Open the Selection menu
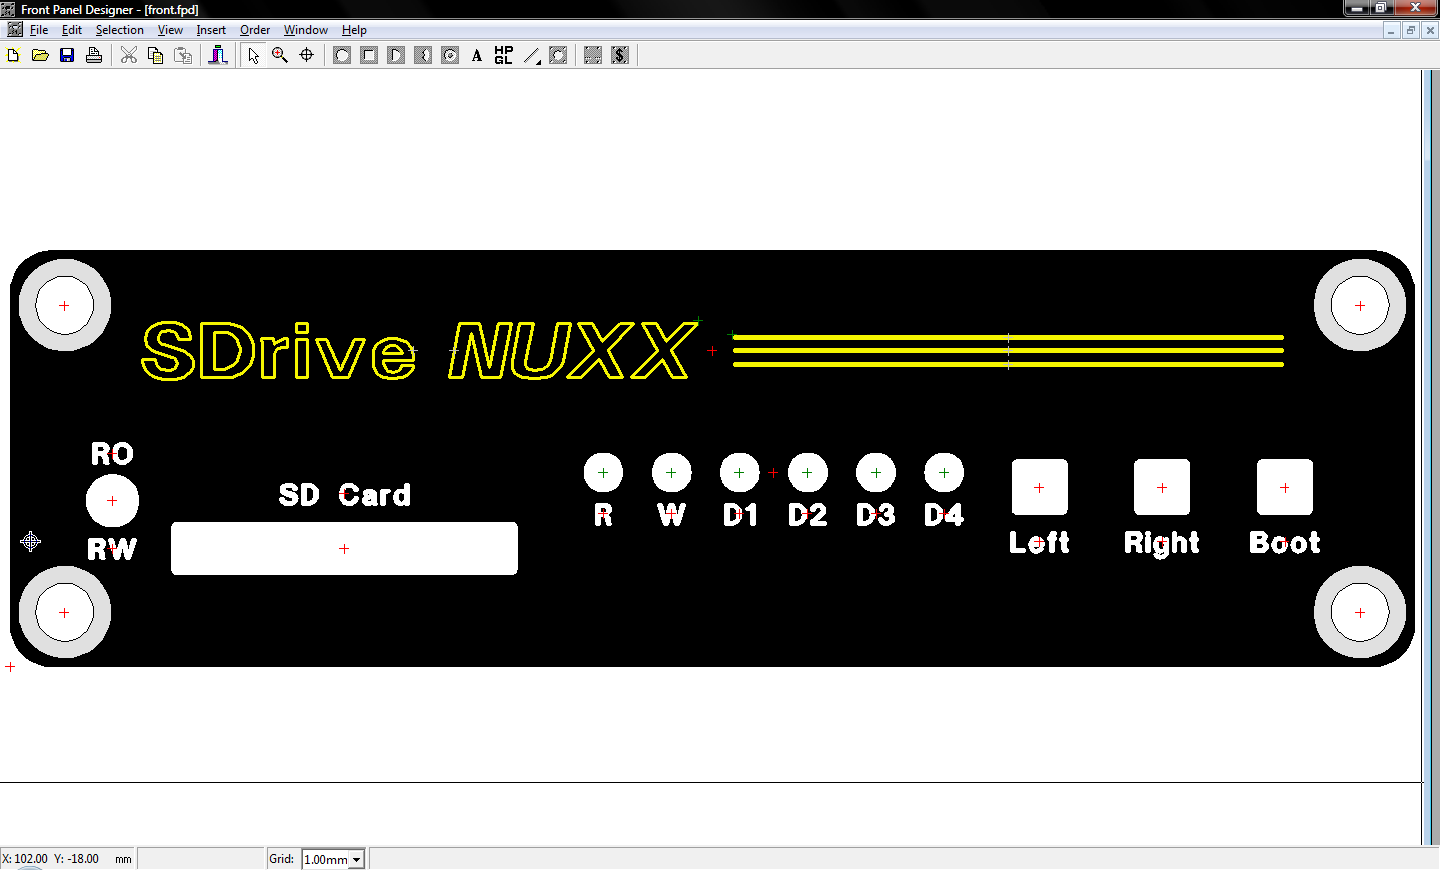This screenshot has width=1440, height=870. 119,30
